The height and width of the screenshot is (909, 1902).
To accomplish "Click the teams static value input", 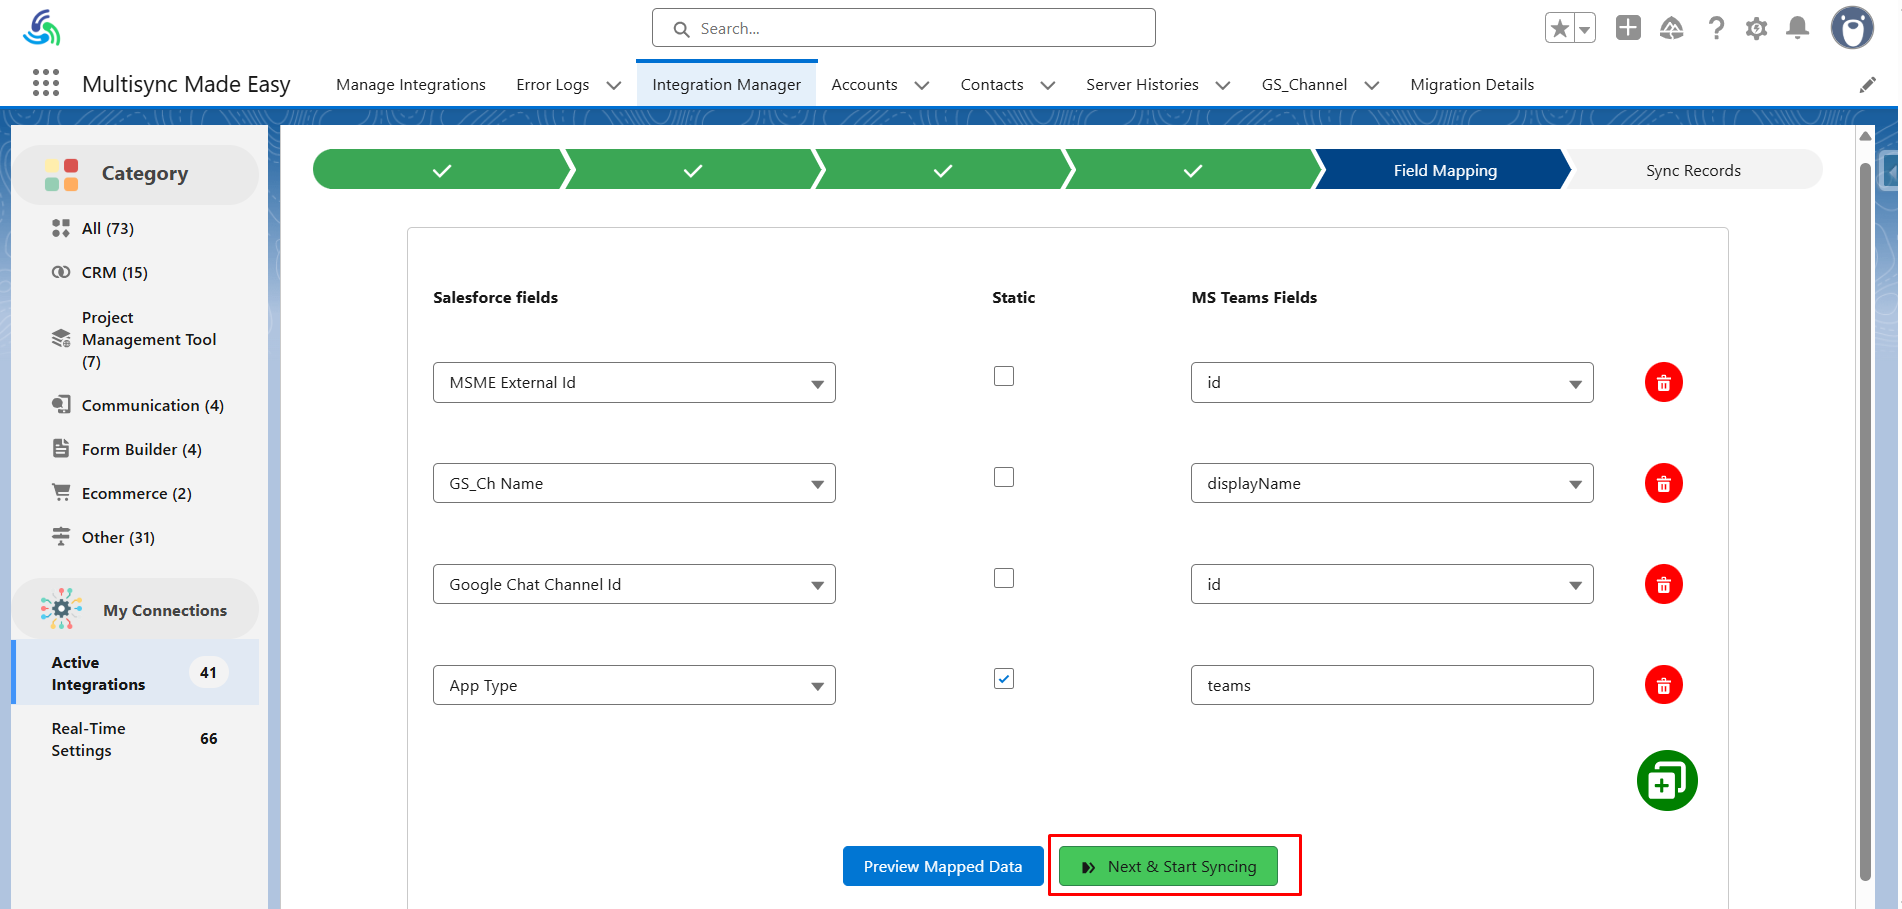I will (x=1391, y=685).
